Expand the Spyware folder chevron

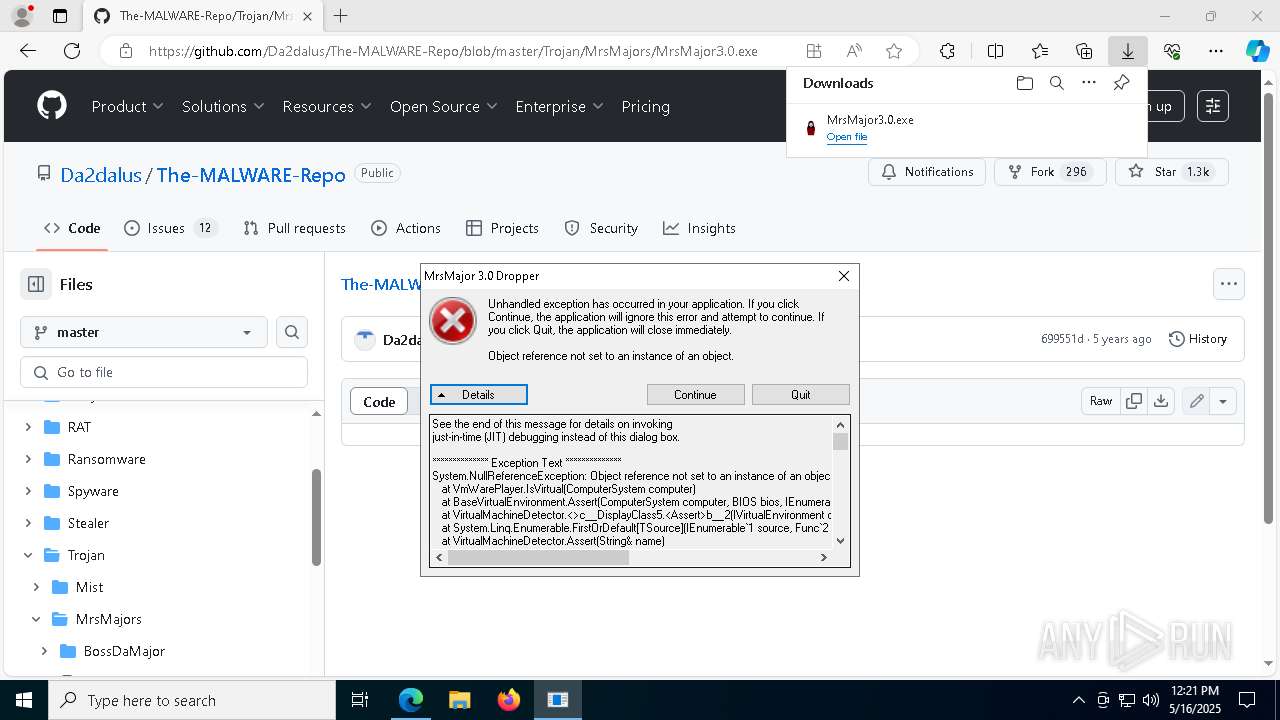tap(28, 491)
